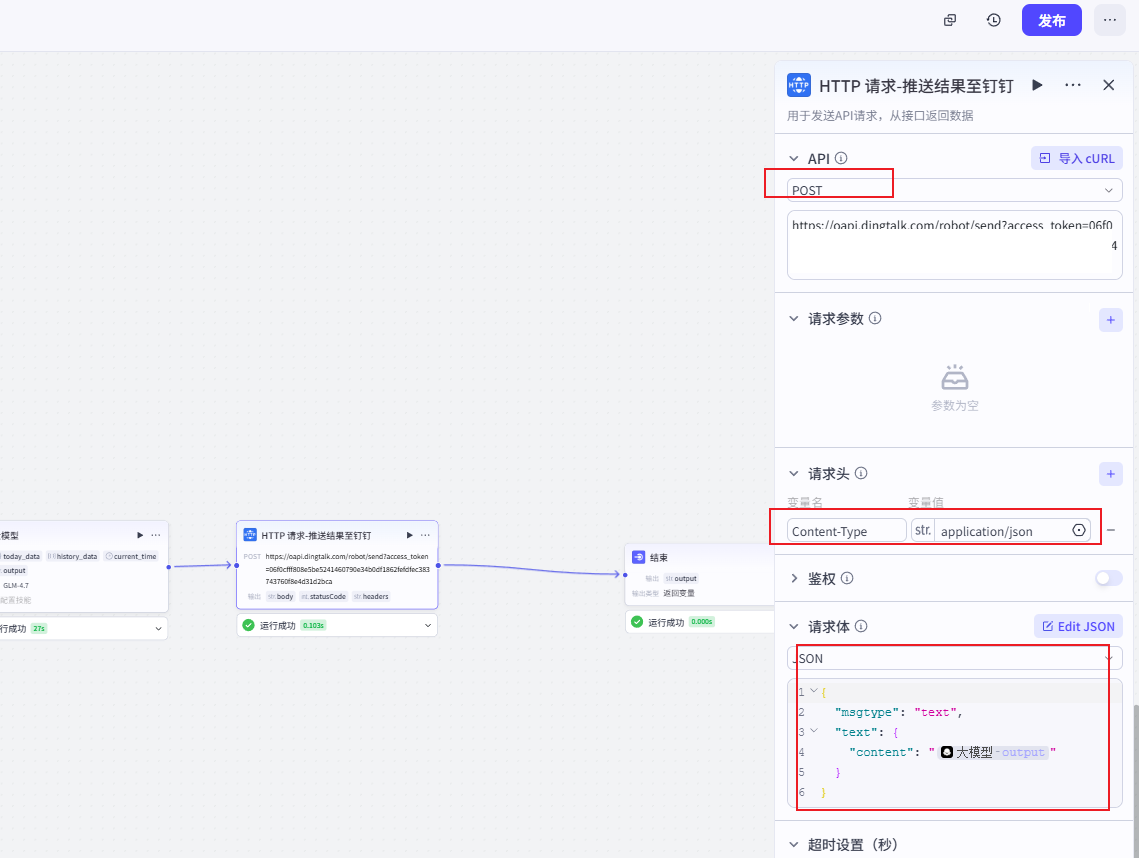Open the top bar more options menu
This screenshot has height=858, width=1139.
coord(1109,20)
